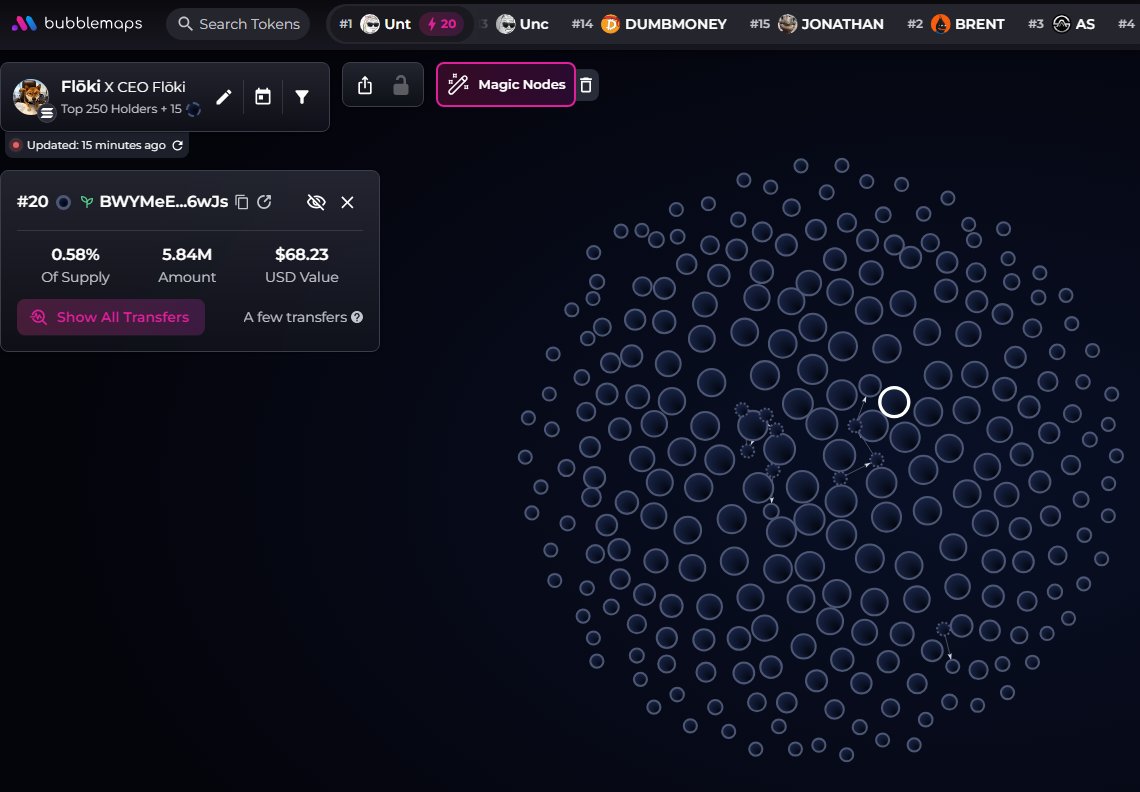Click Show All Transfers button

coord(111,317)
